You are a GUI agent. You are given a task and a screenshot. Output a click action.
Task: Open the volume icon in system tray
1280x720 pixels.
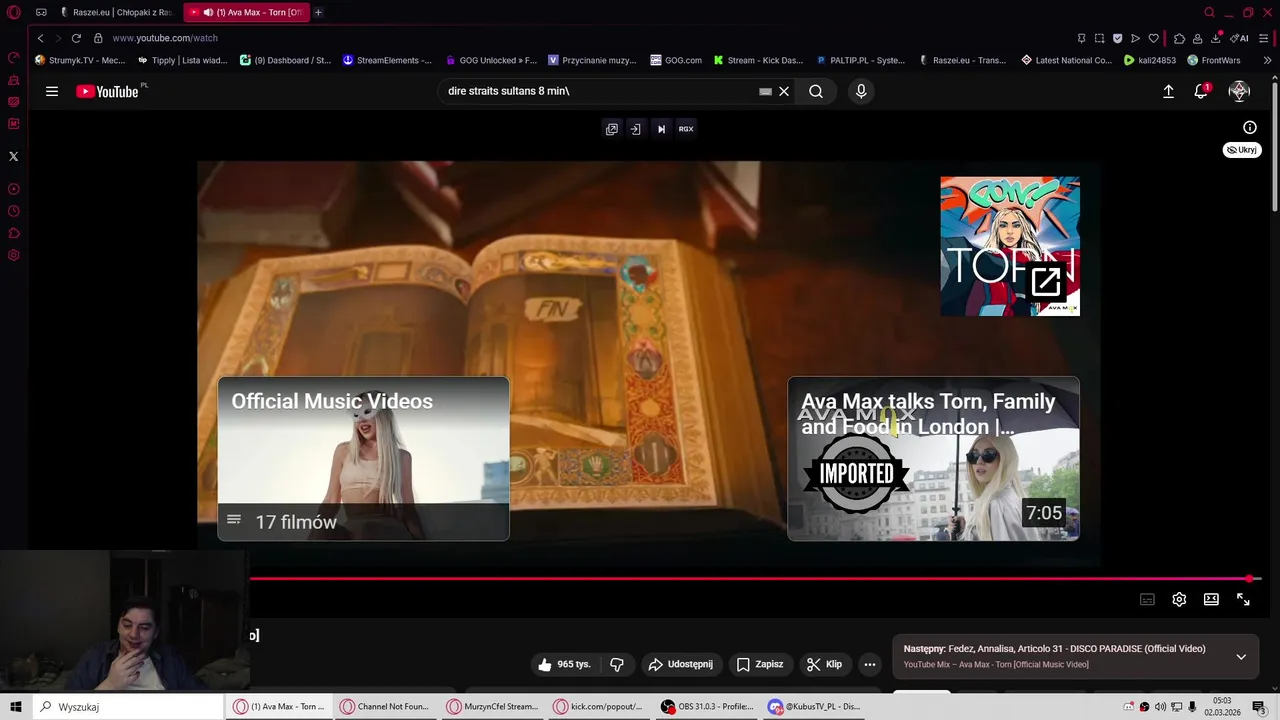point(1160,707)
